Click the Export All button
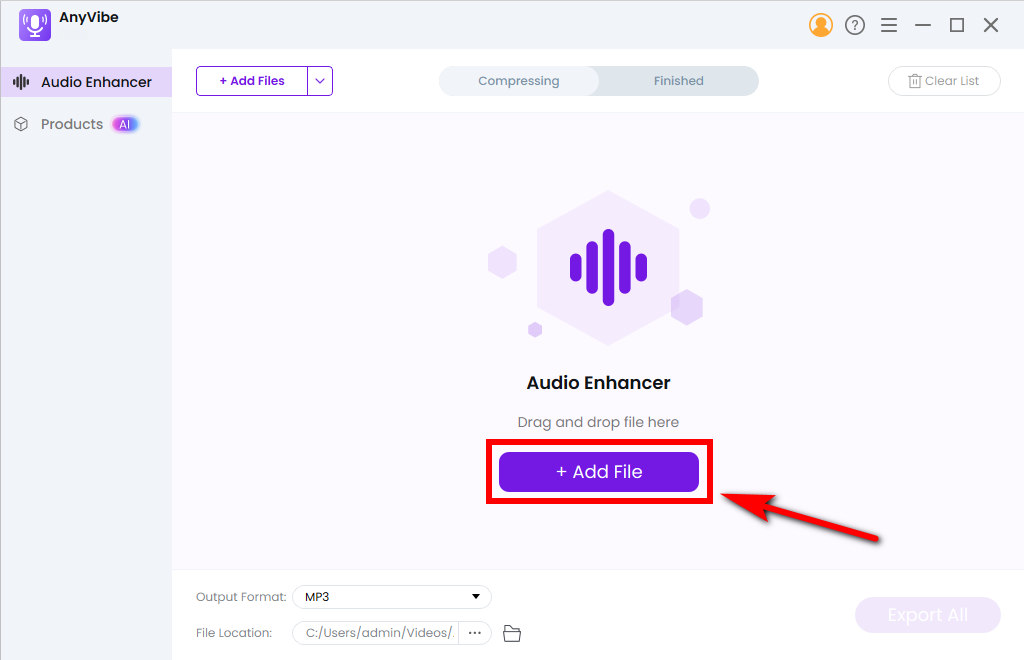 click(x=928, y=615)
